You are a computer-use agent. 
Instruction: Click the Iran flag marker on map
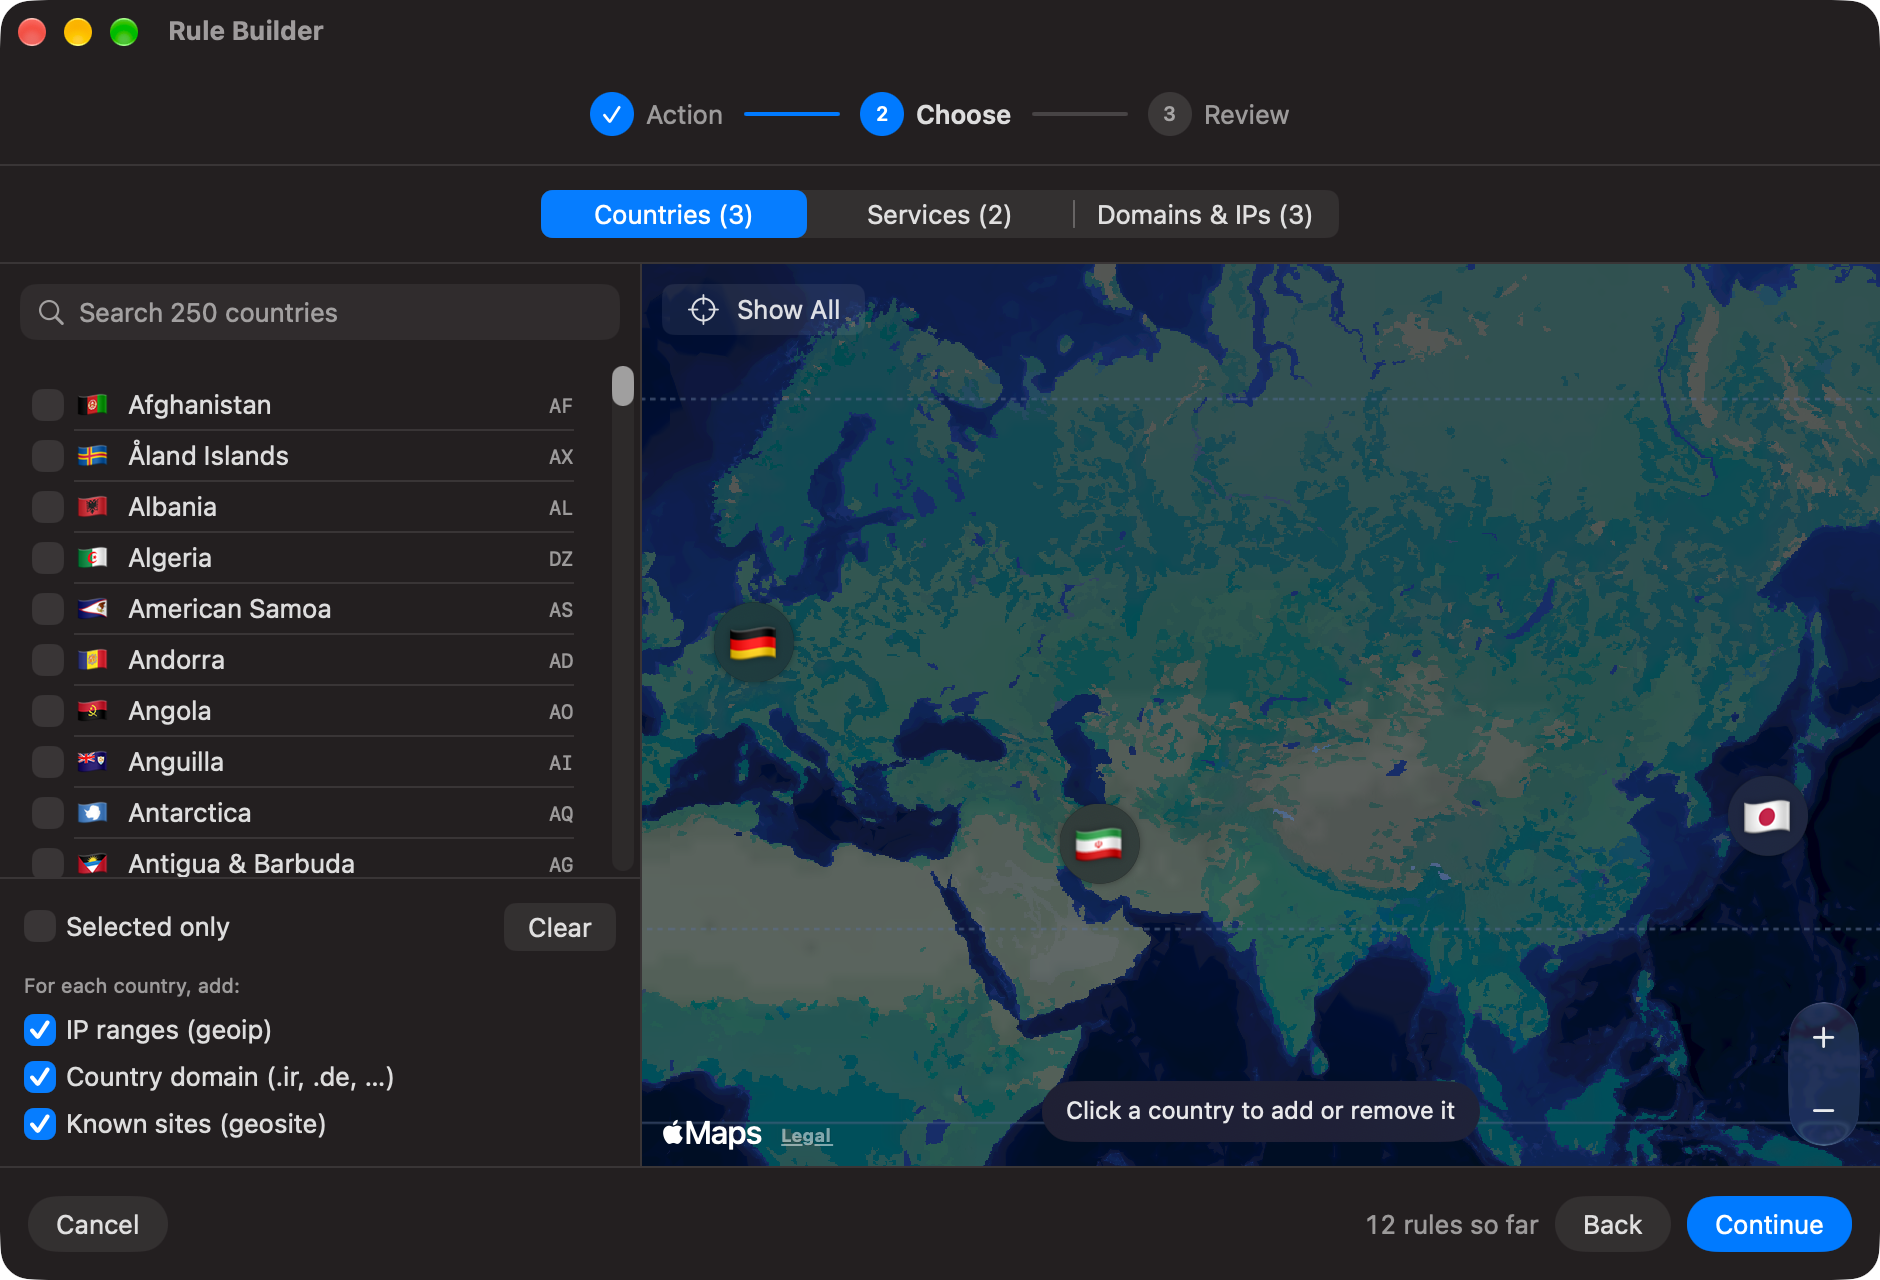pyautogui.click(x=1099, y=844)
